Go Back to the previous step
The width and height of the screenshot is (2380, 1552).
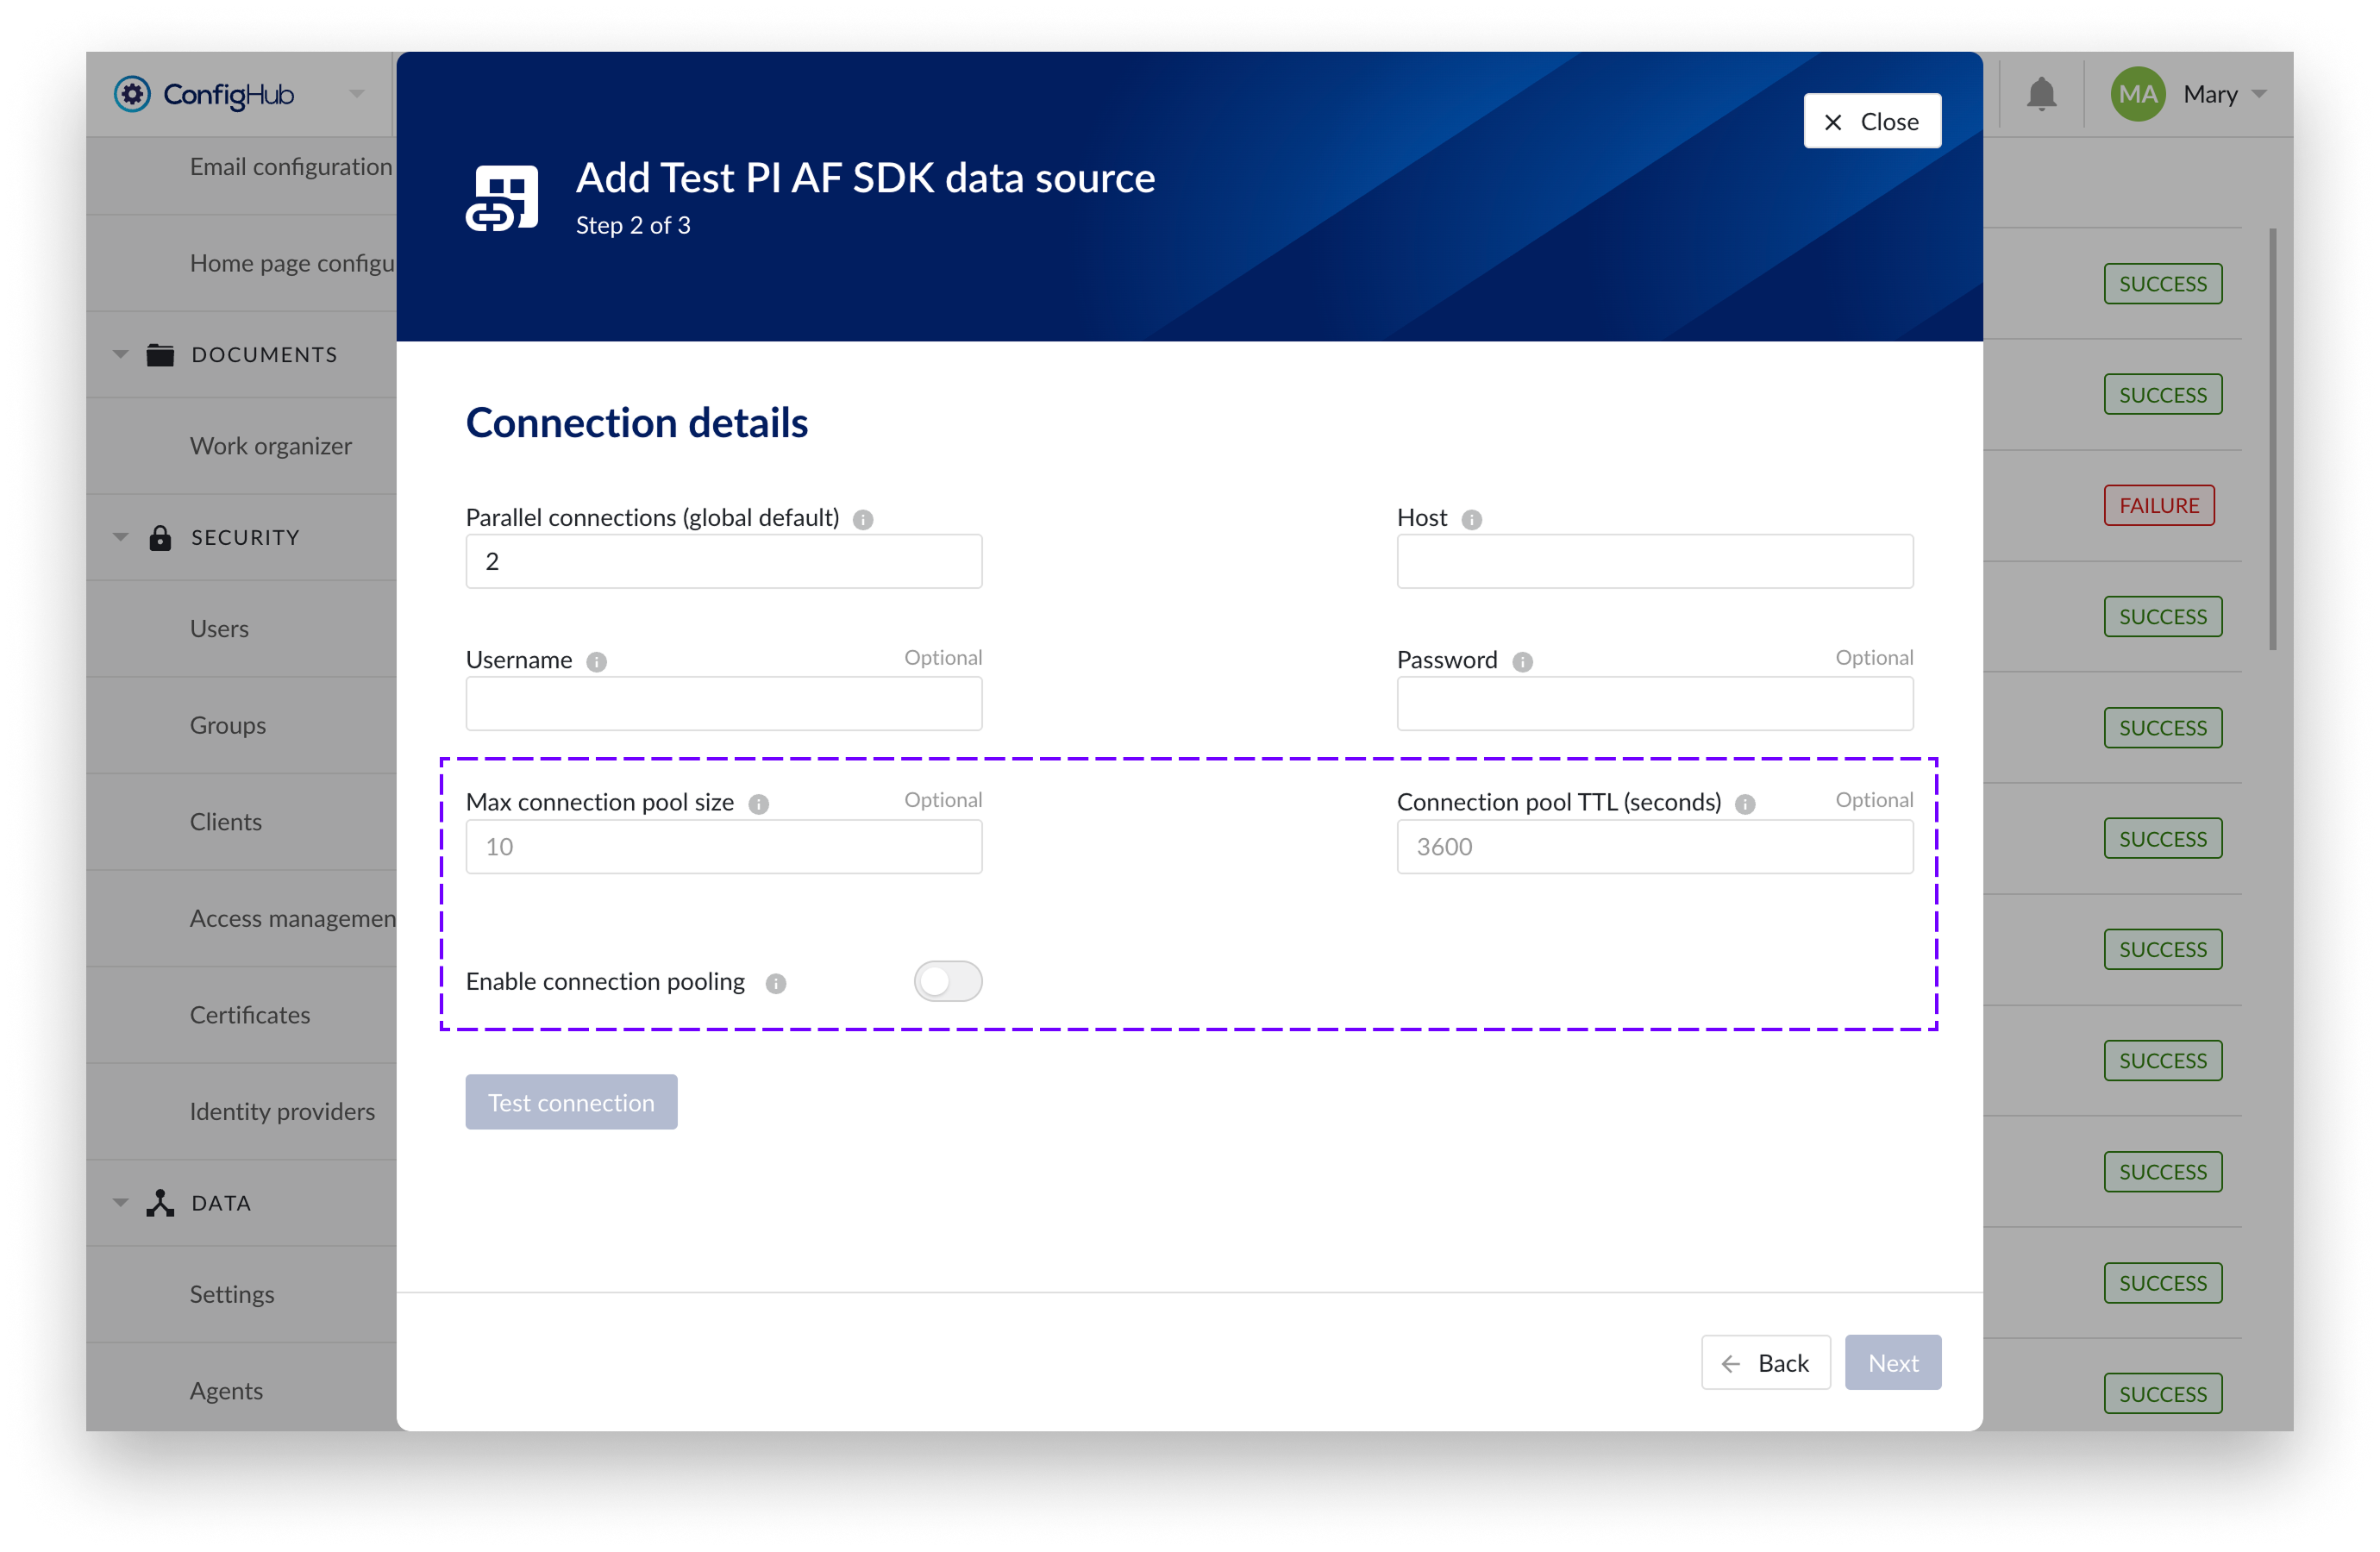pos(1766,1362)
